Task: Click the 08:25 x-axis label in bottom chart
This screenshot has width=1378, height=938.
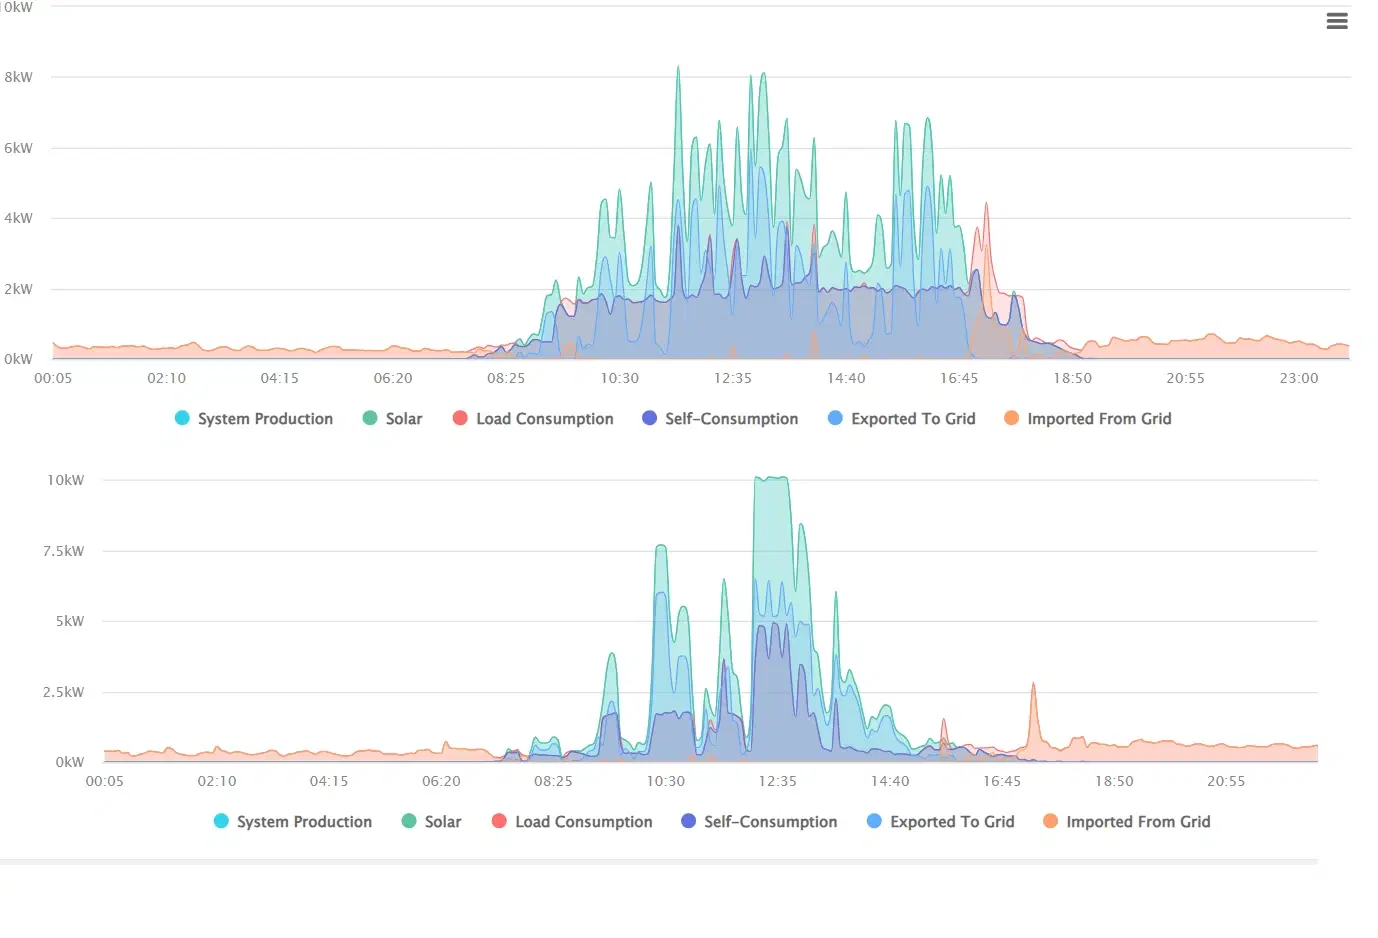Action: (553, 781)
